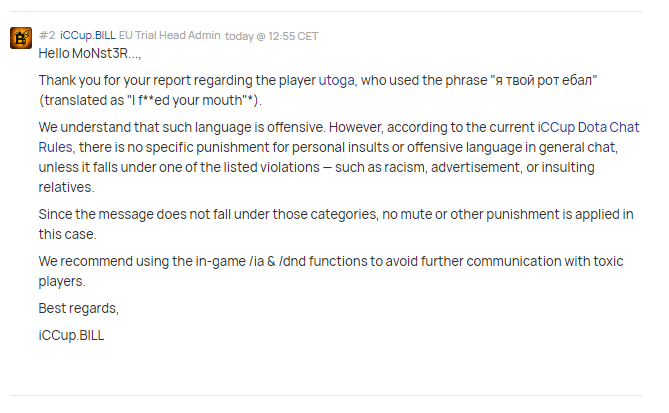This screenshot has width=669, height=413.
Task: Click the word "players." ending the recommendation
Action: (62, 281)
